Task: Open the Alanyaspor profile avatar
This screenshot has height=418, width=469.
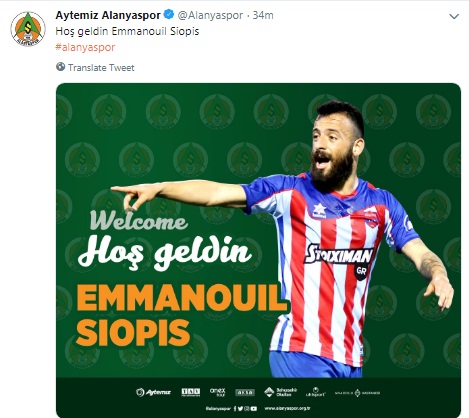Action: tap(28, 29)
